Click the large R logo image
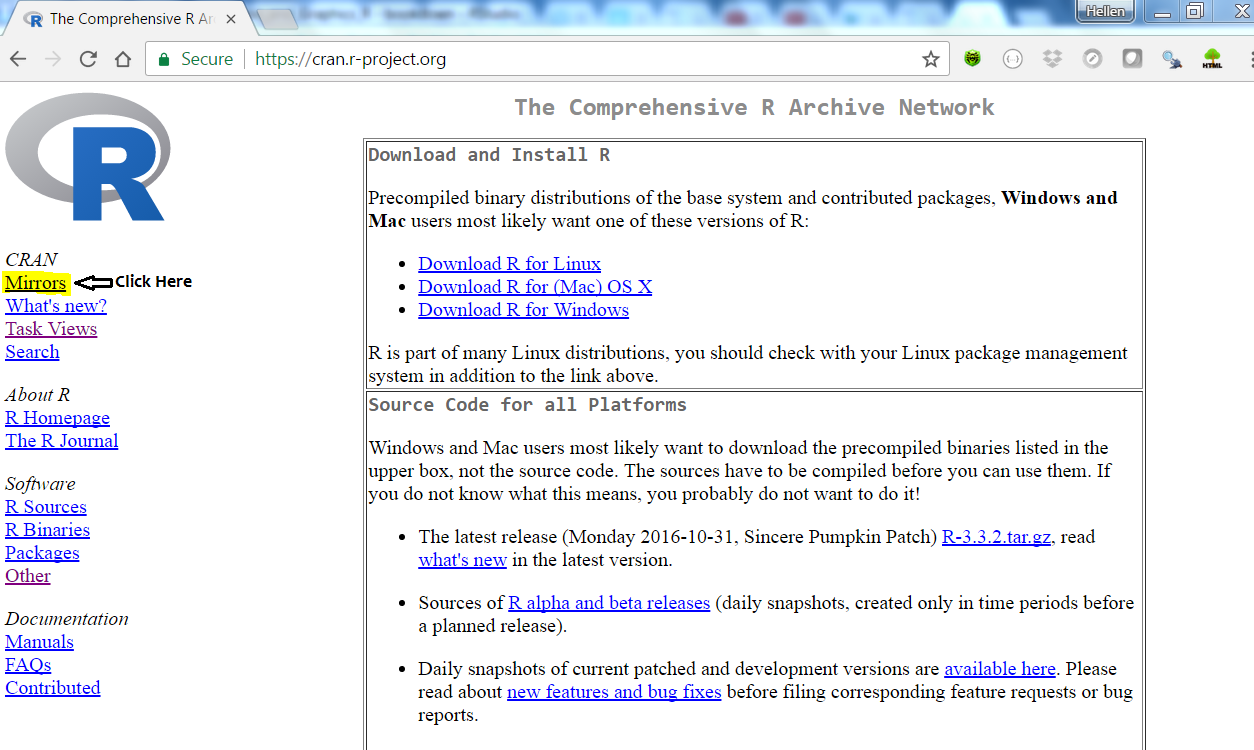Screen dimensions: 1254x750 coord(88,157)
